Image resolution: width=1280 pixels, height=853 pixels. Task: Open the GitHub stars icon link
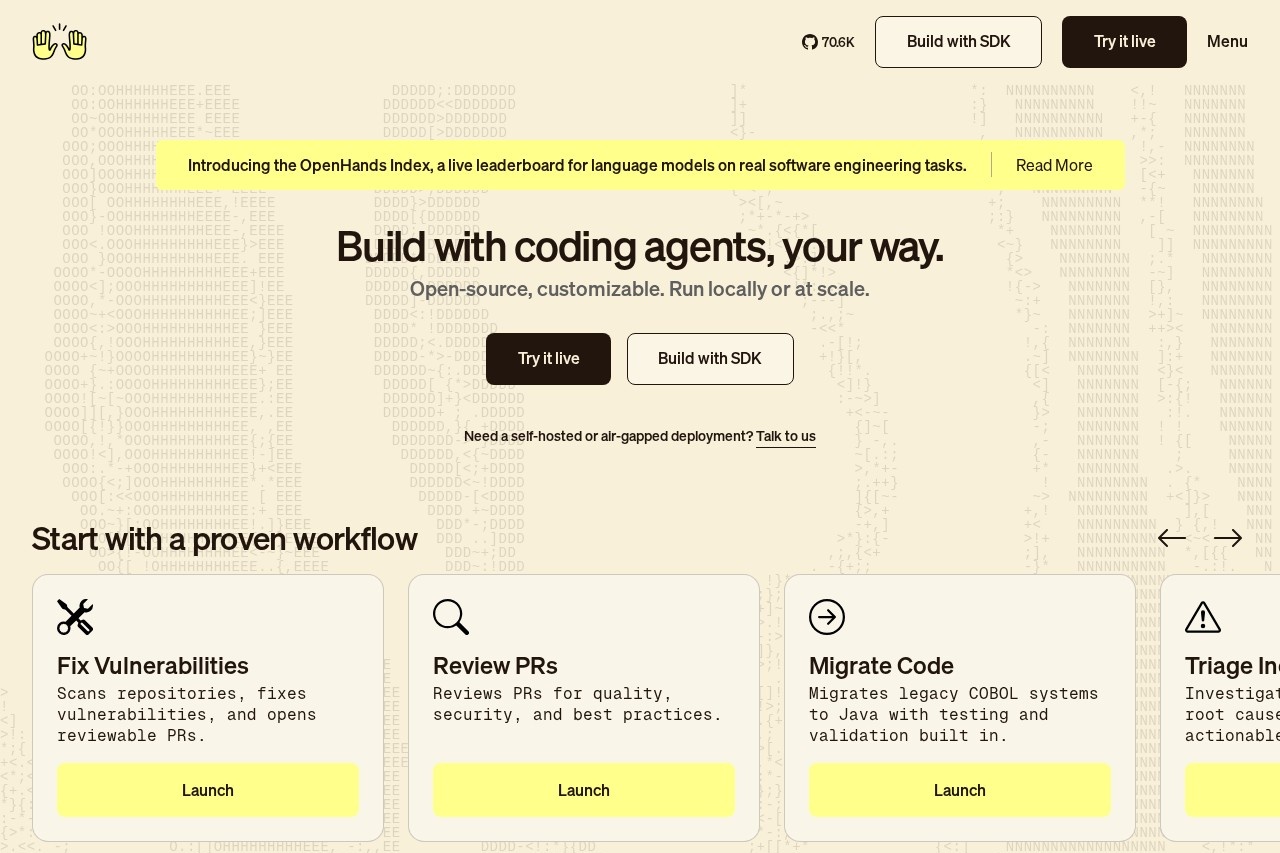point(810,42)
